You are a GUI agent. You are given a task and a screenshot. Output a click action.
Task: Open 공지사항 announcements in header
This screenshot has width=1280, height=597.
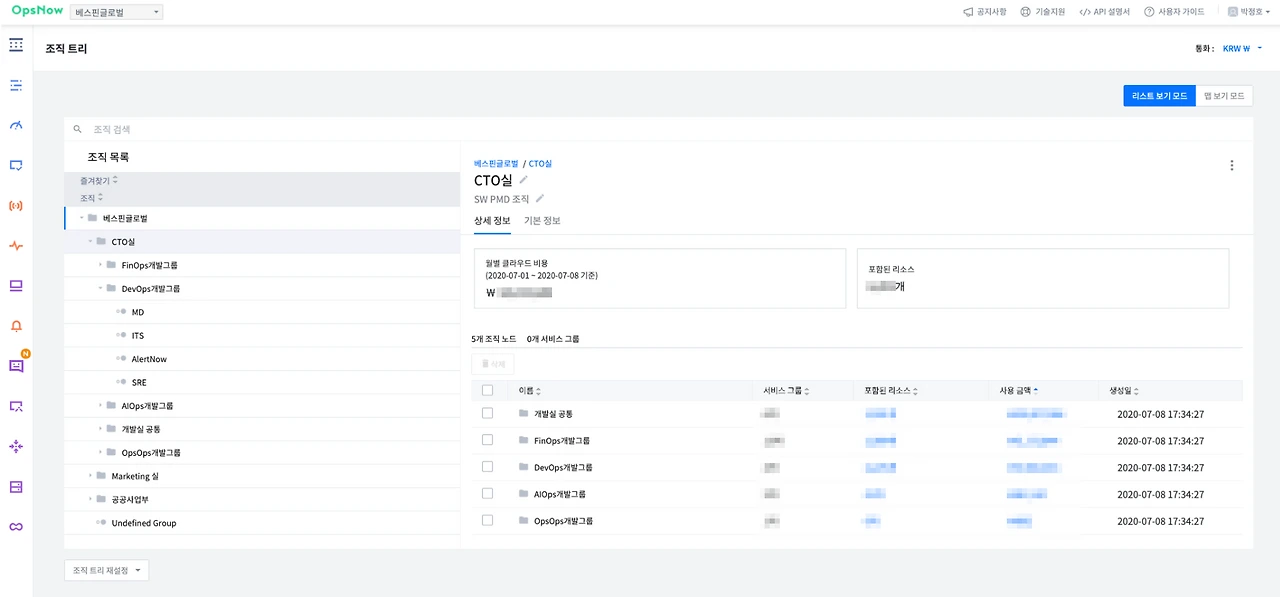985,12
